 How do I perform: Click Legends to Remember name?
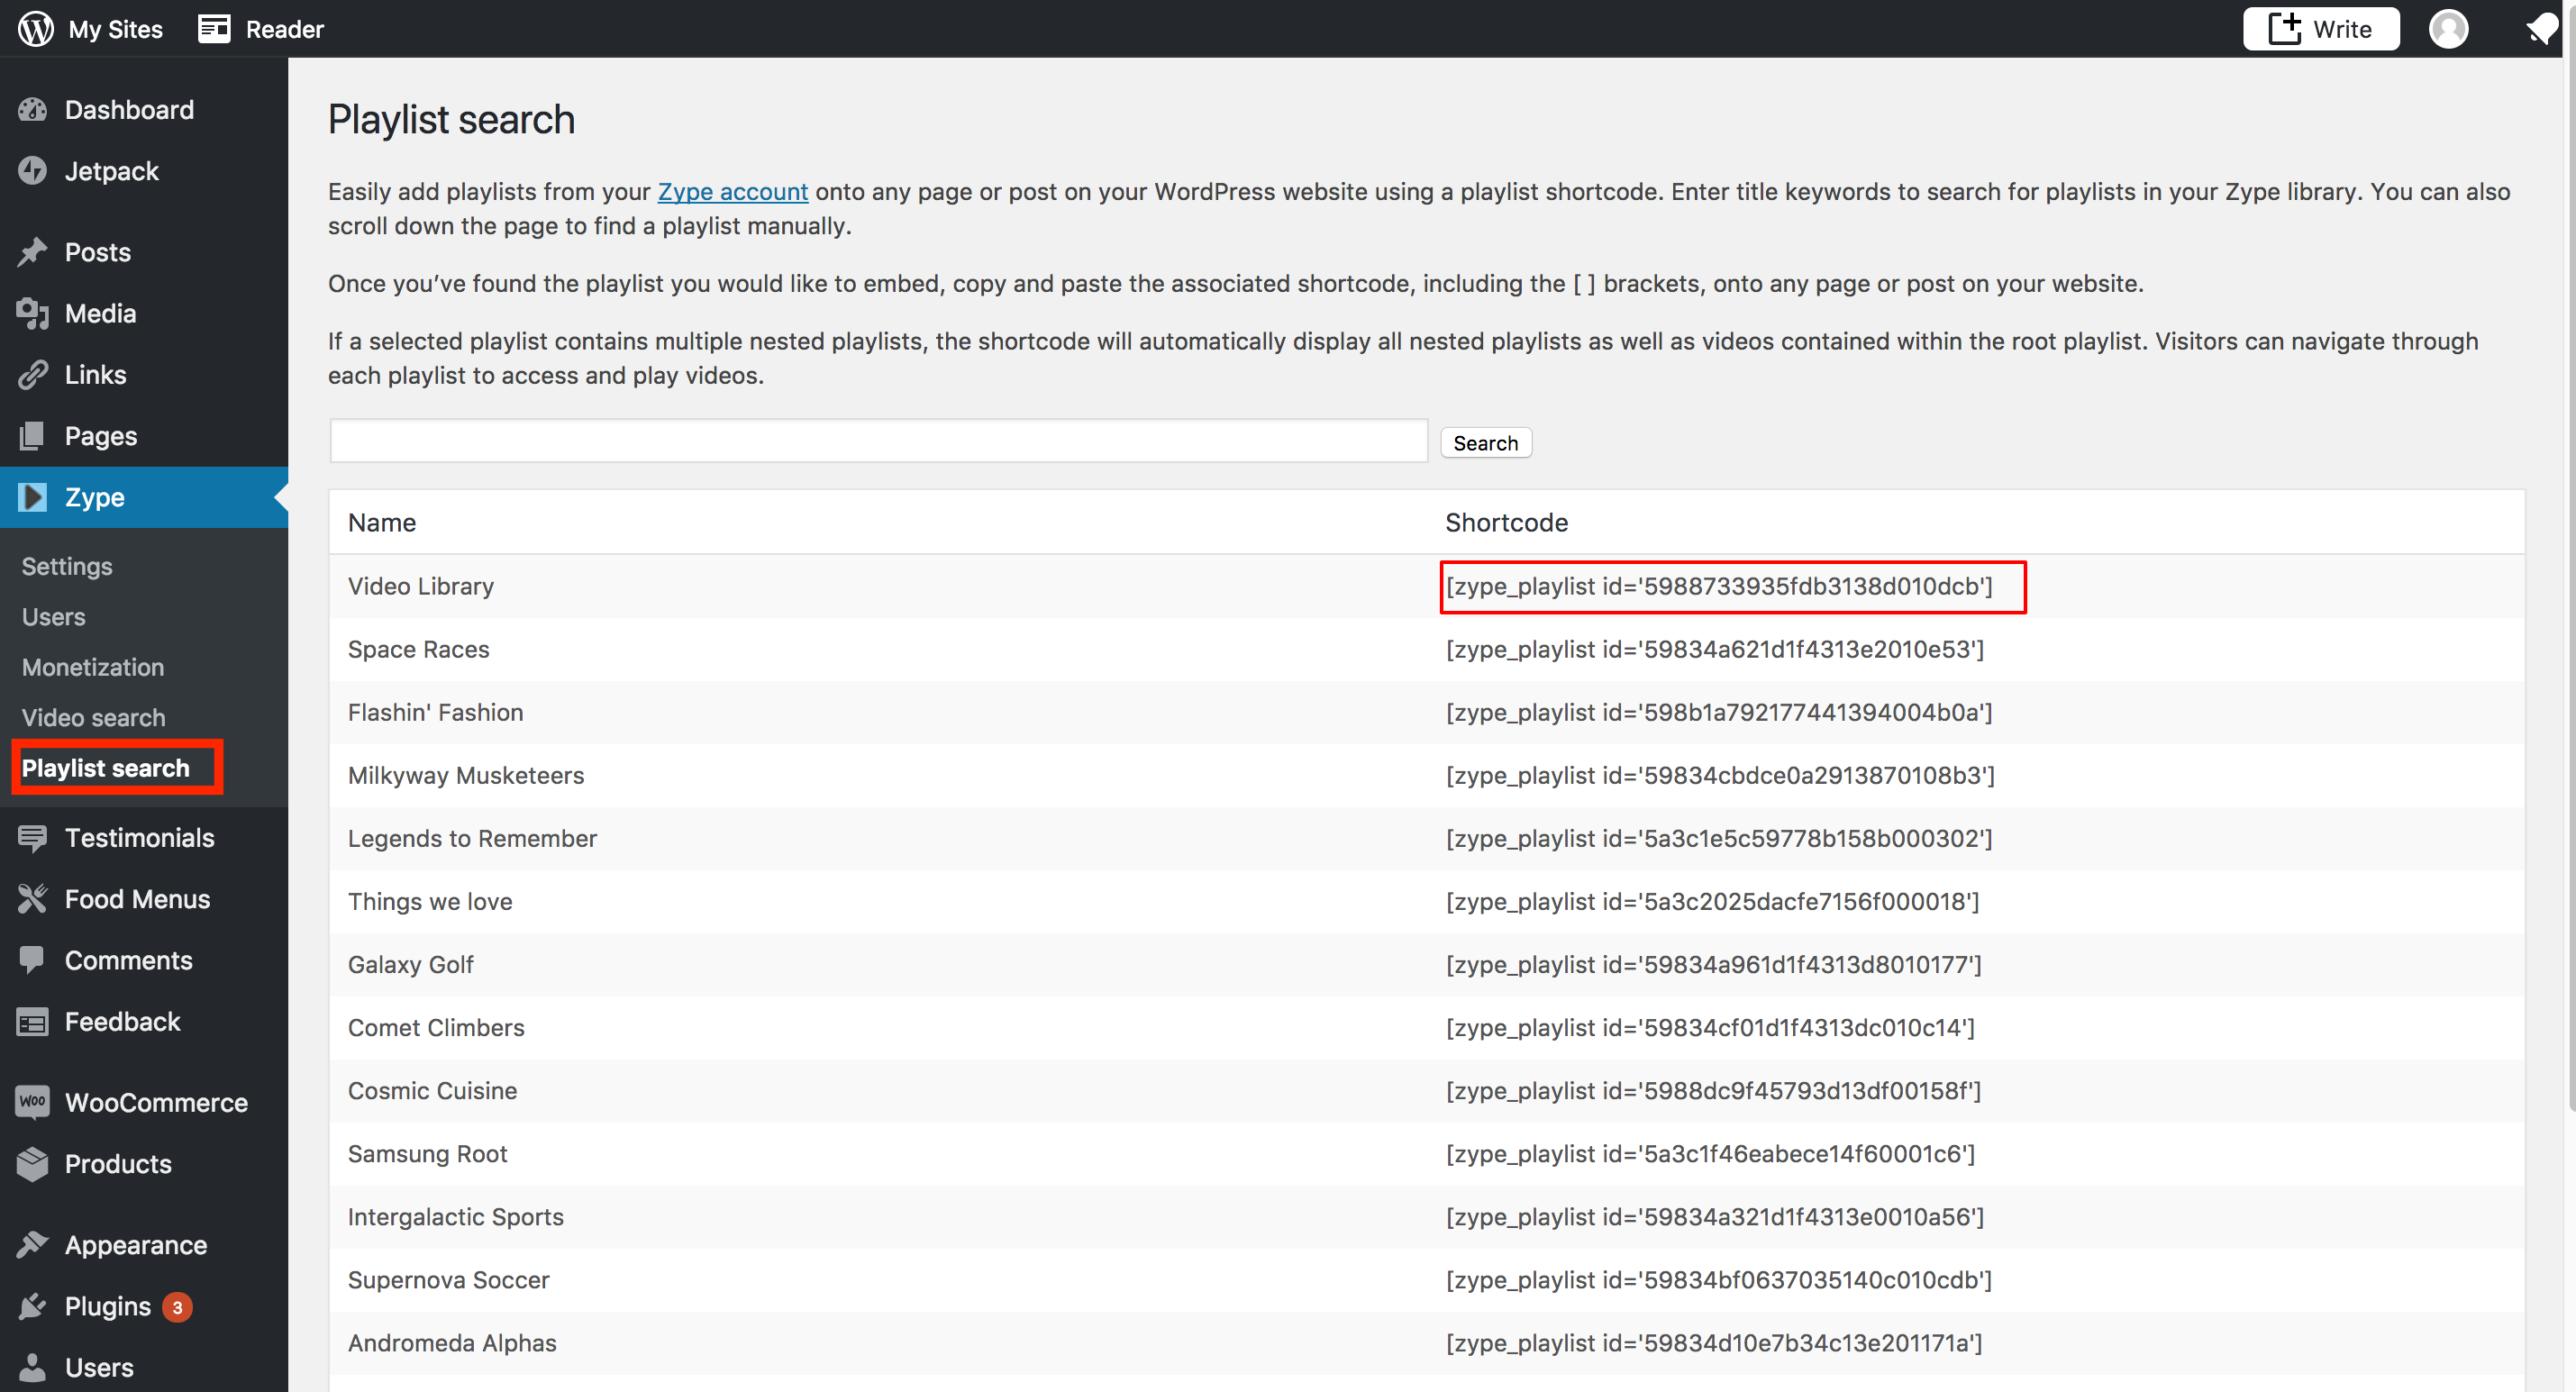click(x=472, y=838)
